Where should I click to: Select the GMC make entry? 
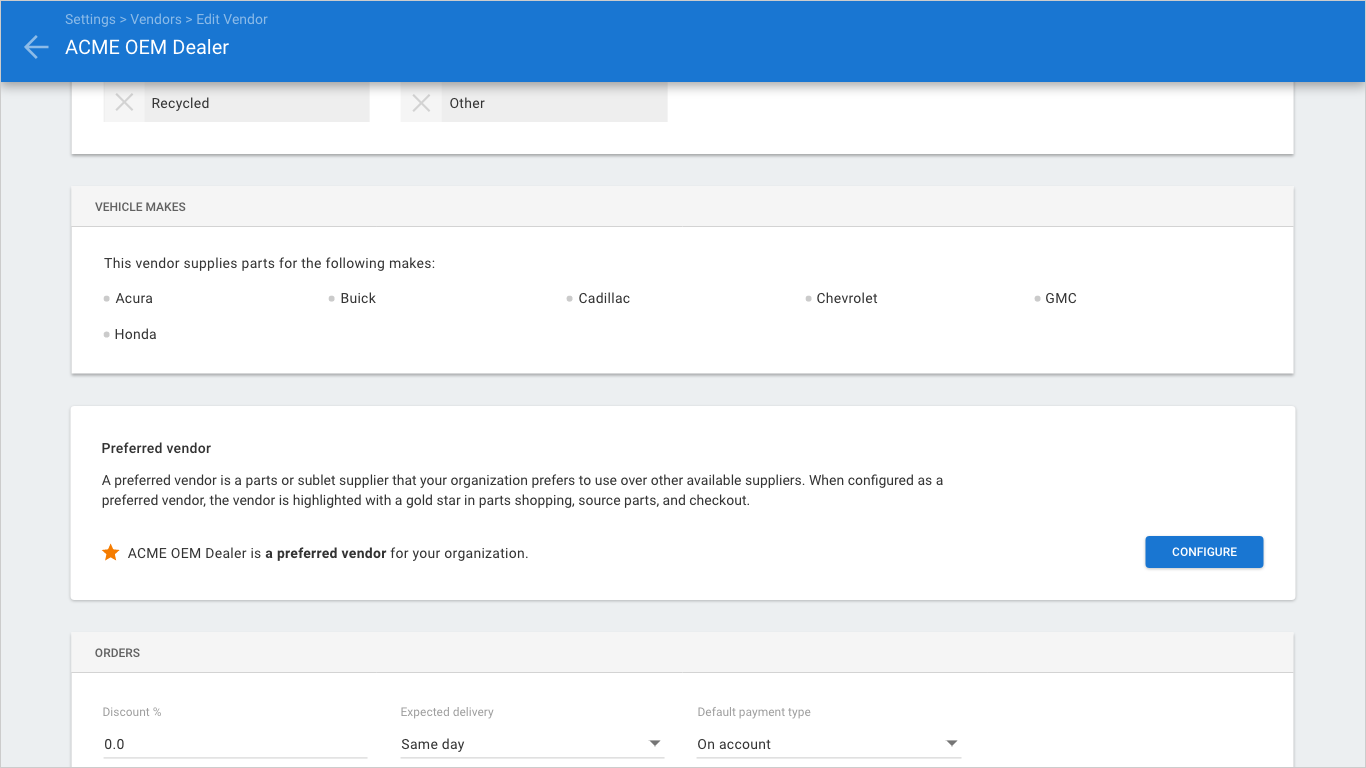coord(1061,298)
